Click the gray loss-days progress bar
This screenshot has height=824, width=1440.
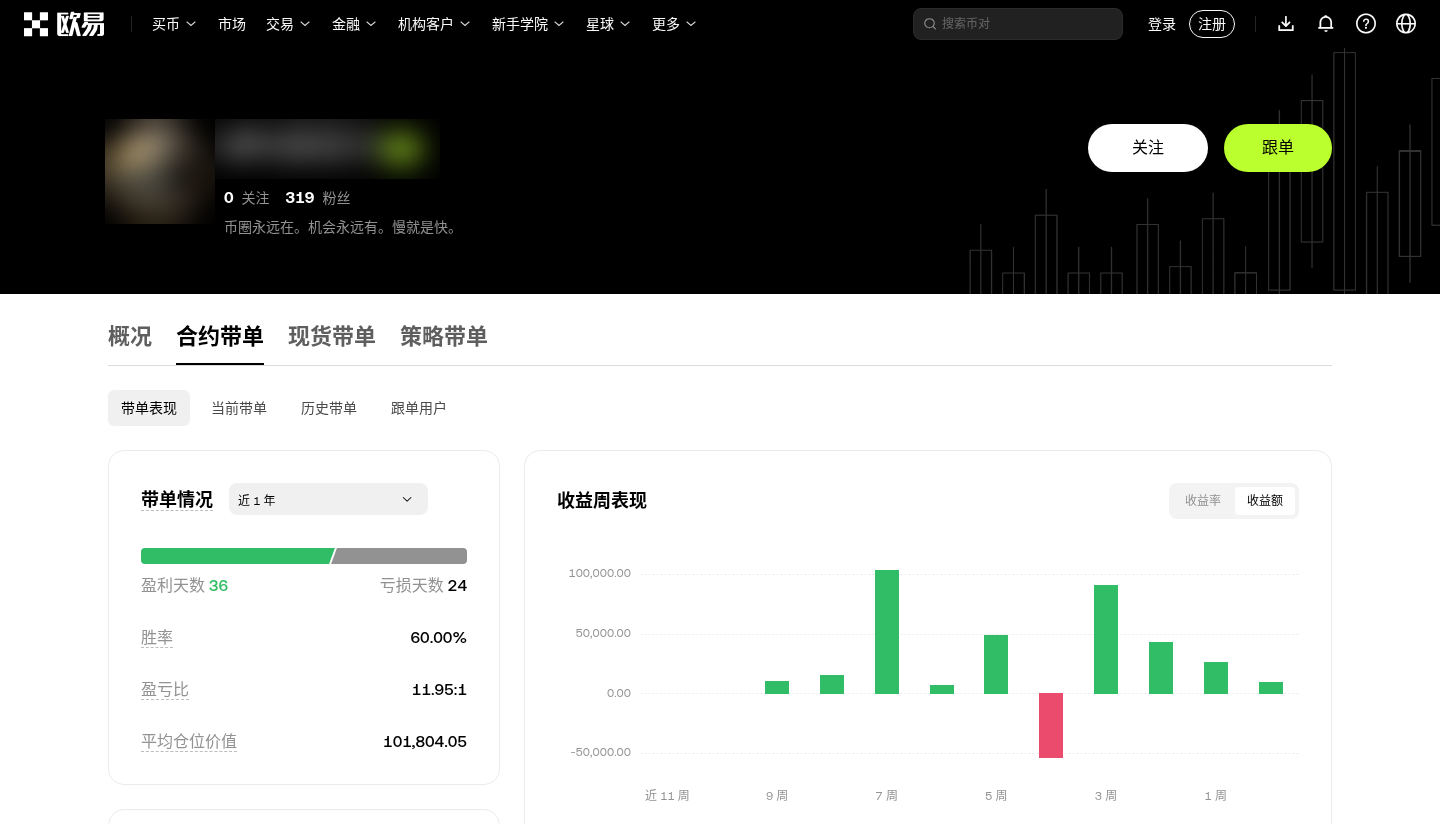coord(399,556)
